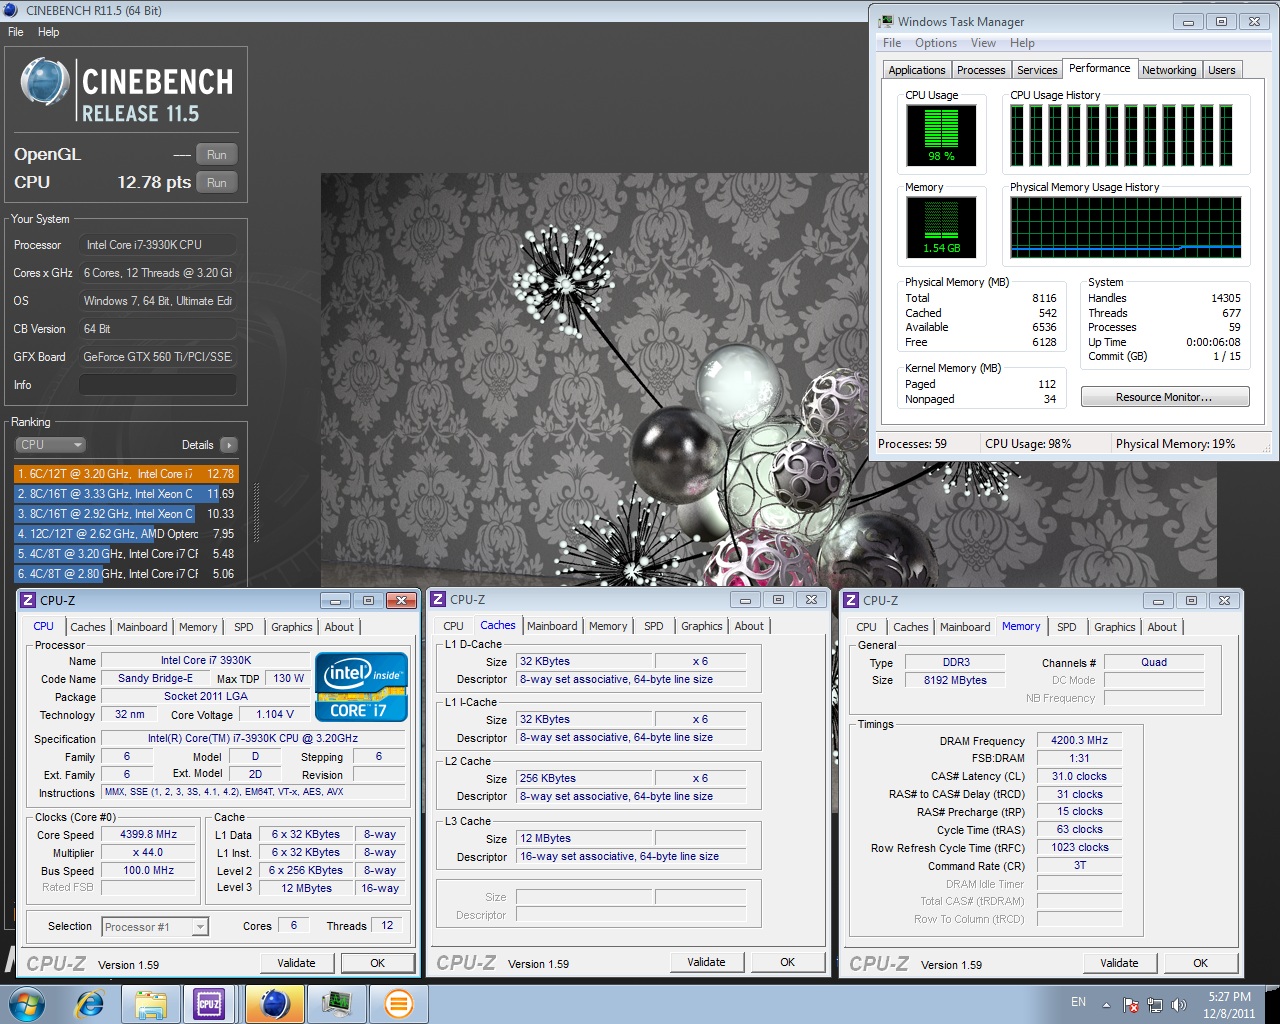Open Windows Explorer folder taskbar icon

(150, 1004)
